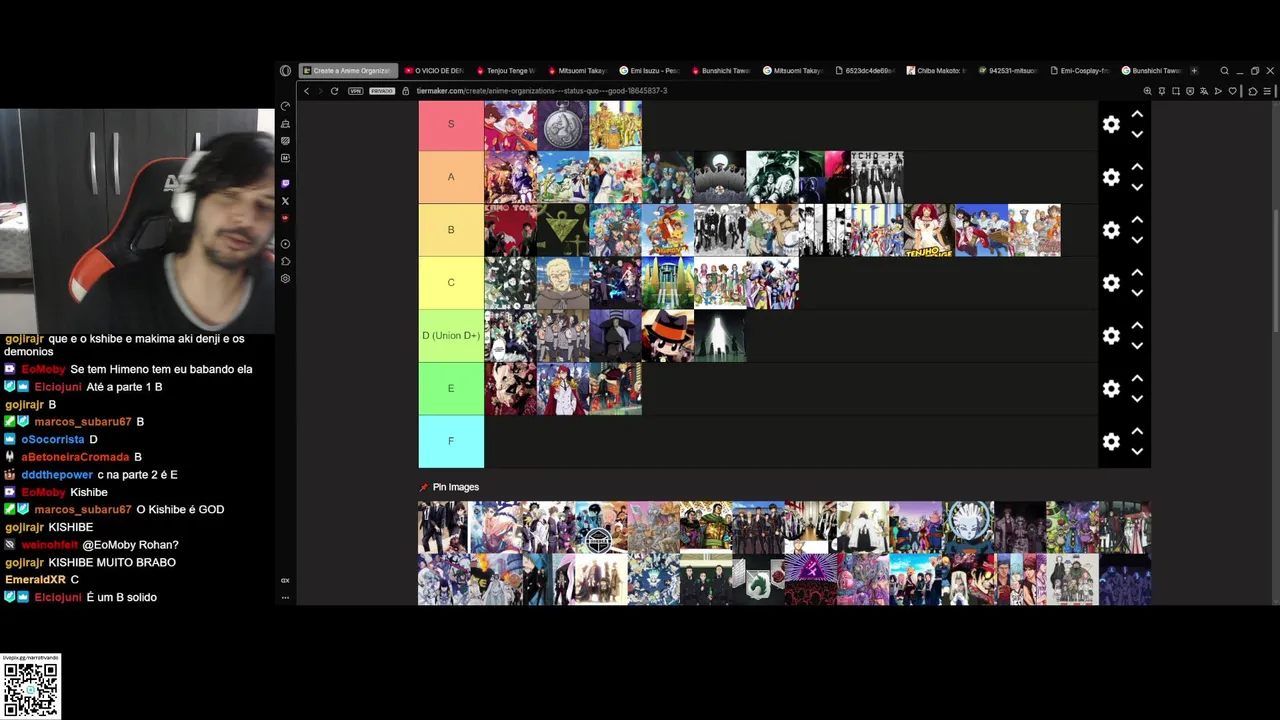Click the Pin Images label

(x=455, y=487)
